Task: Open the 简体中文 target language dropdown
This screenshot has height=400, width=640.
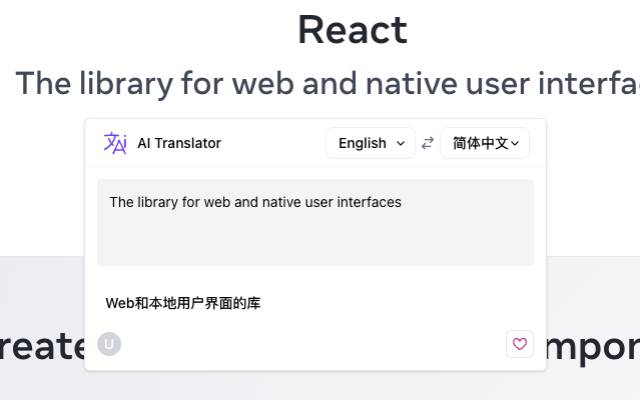Action: coord(485,143)
